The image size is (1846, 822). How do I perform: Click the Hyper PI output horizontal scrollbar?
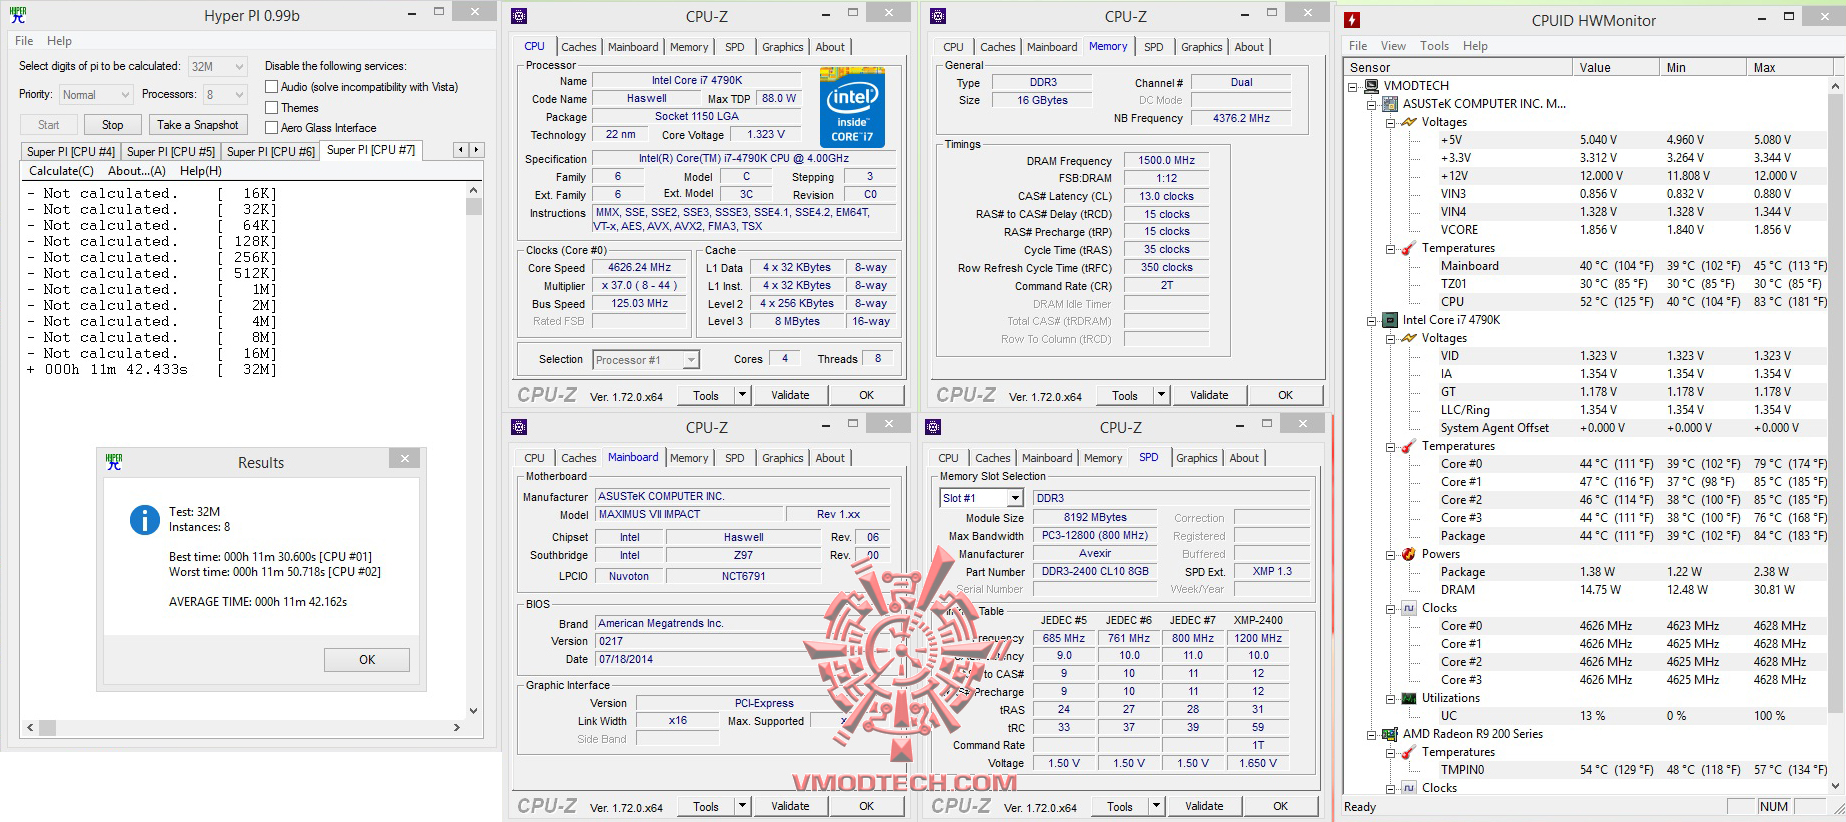243,727
